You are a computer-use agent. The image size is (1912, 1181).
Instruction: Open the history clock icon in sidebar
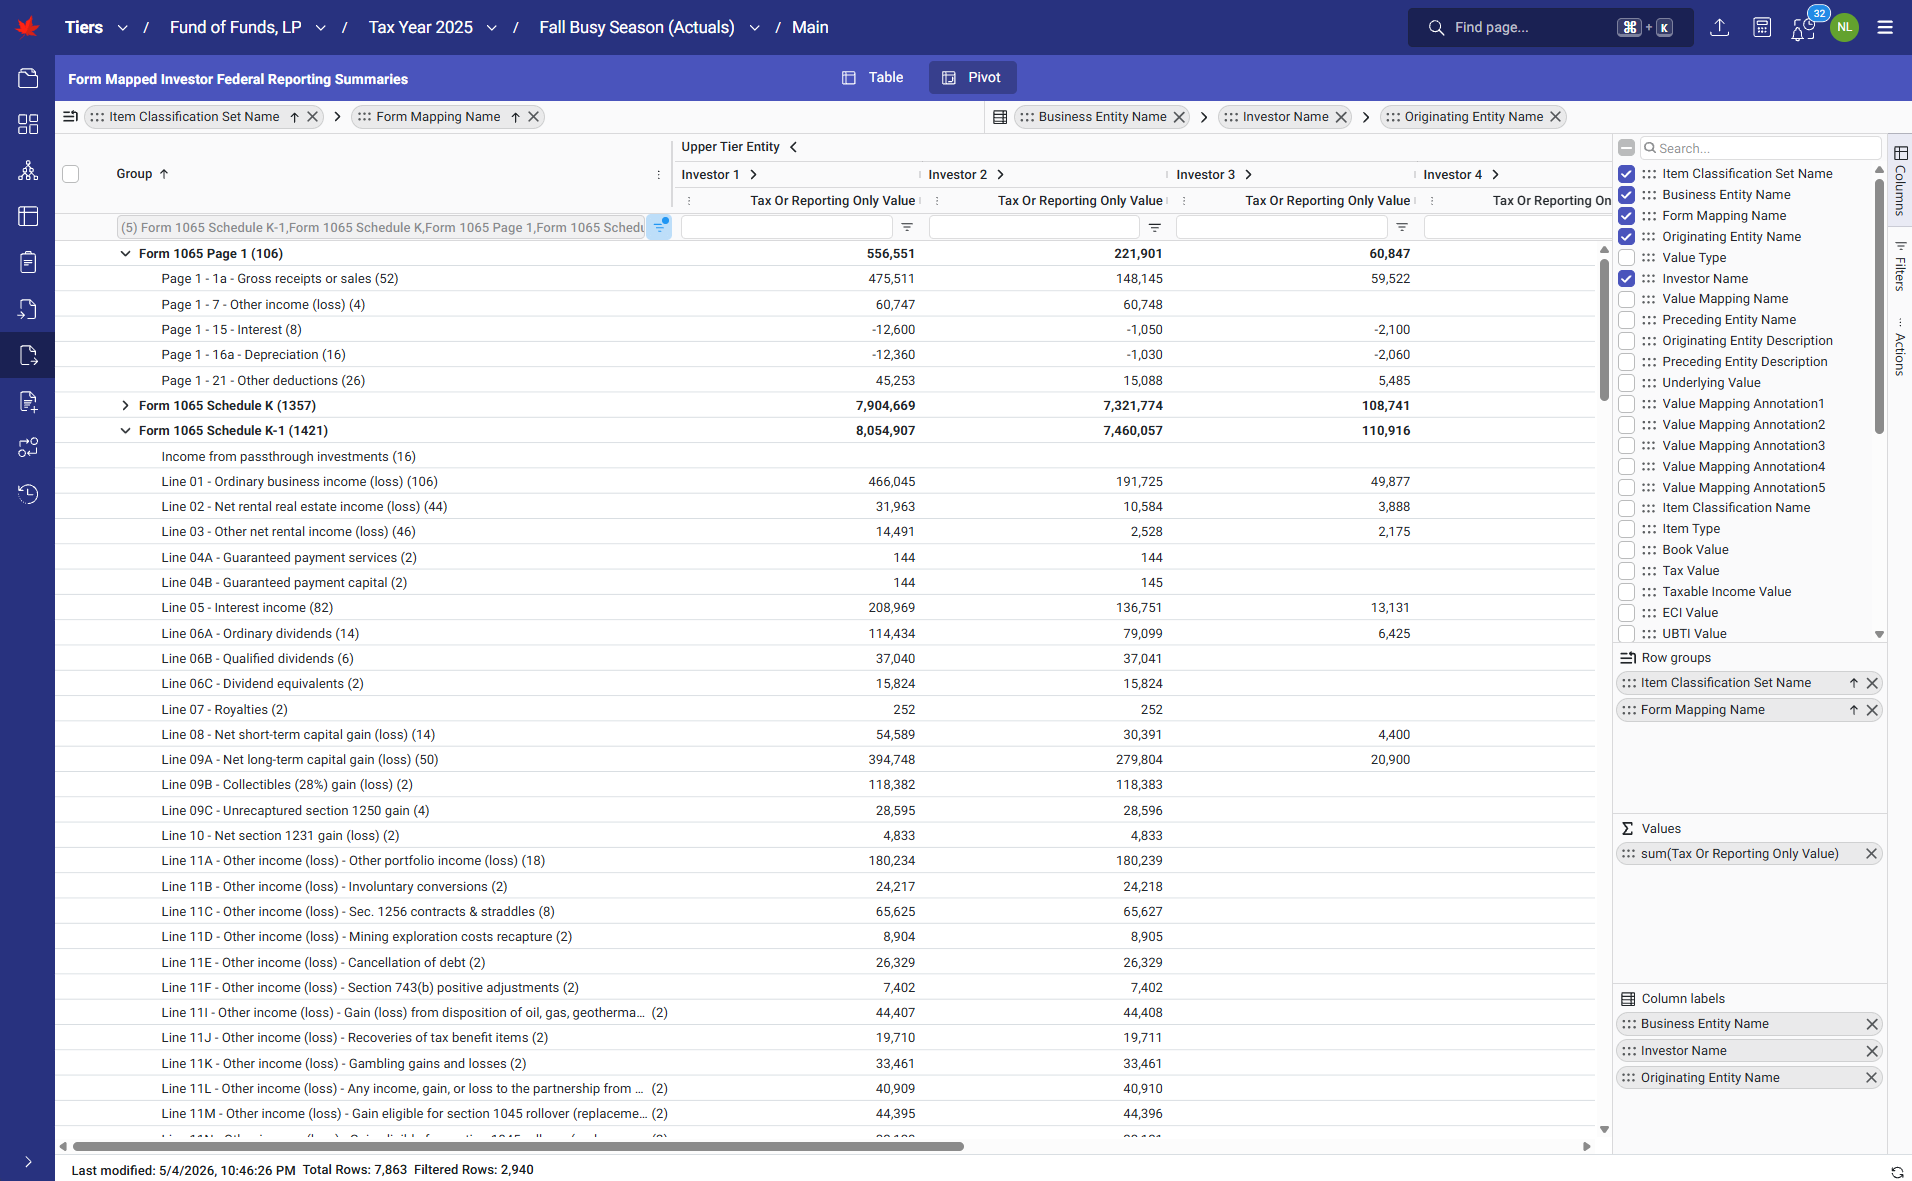click(x=28, y=493)
